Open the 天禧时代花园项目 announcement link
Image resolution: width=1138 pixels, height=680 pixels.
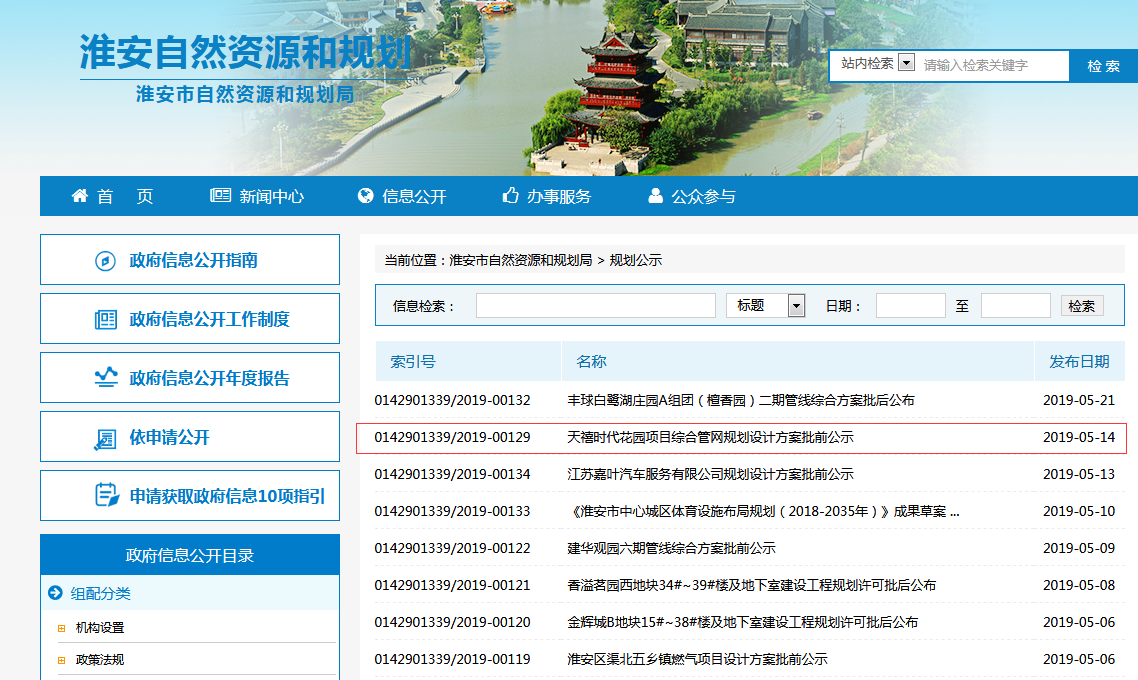[710, 437]
